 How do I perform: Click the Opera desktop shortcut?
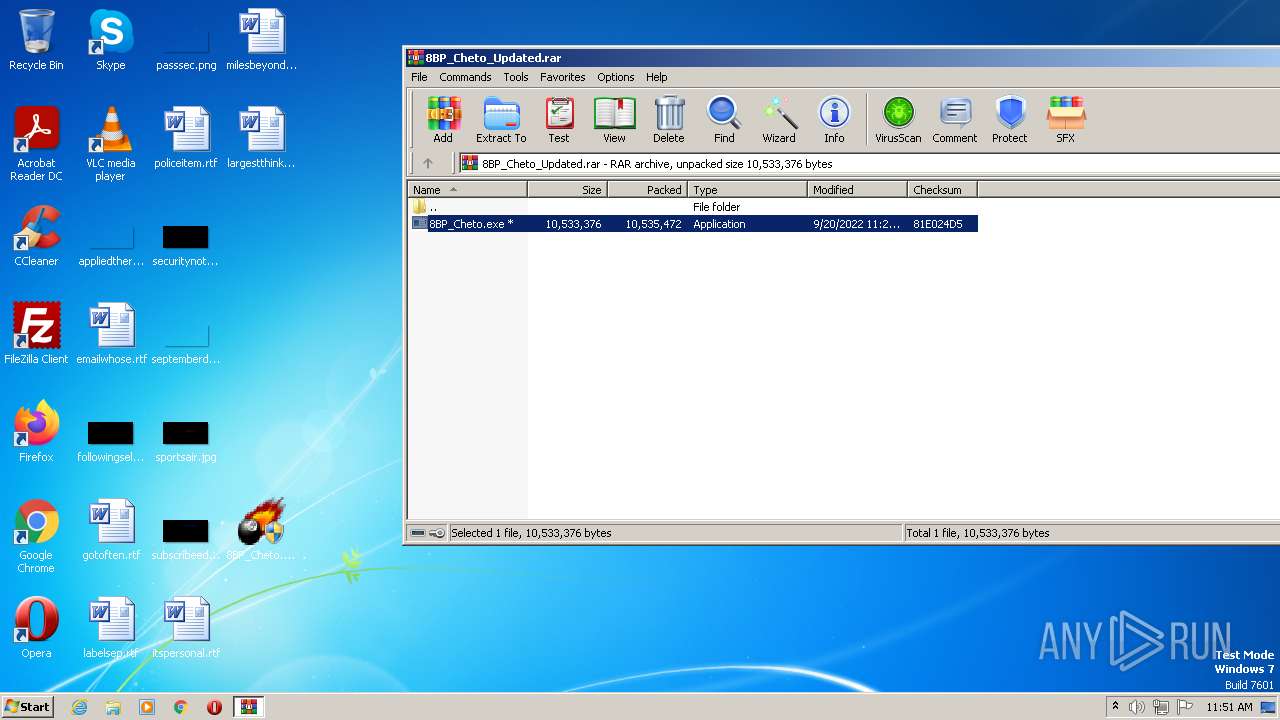coord(36,628)
